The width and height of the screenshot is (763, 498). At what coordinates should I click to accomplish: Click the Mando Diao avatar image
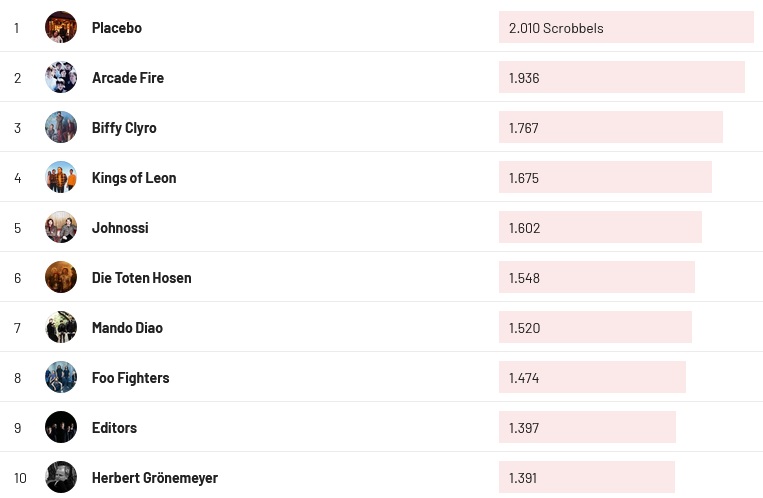61,327
